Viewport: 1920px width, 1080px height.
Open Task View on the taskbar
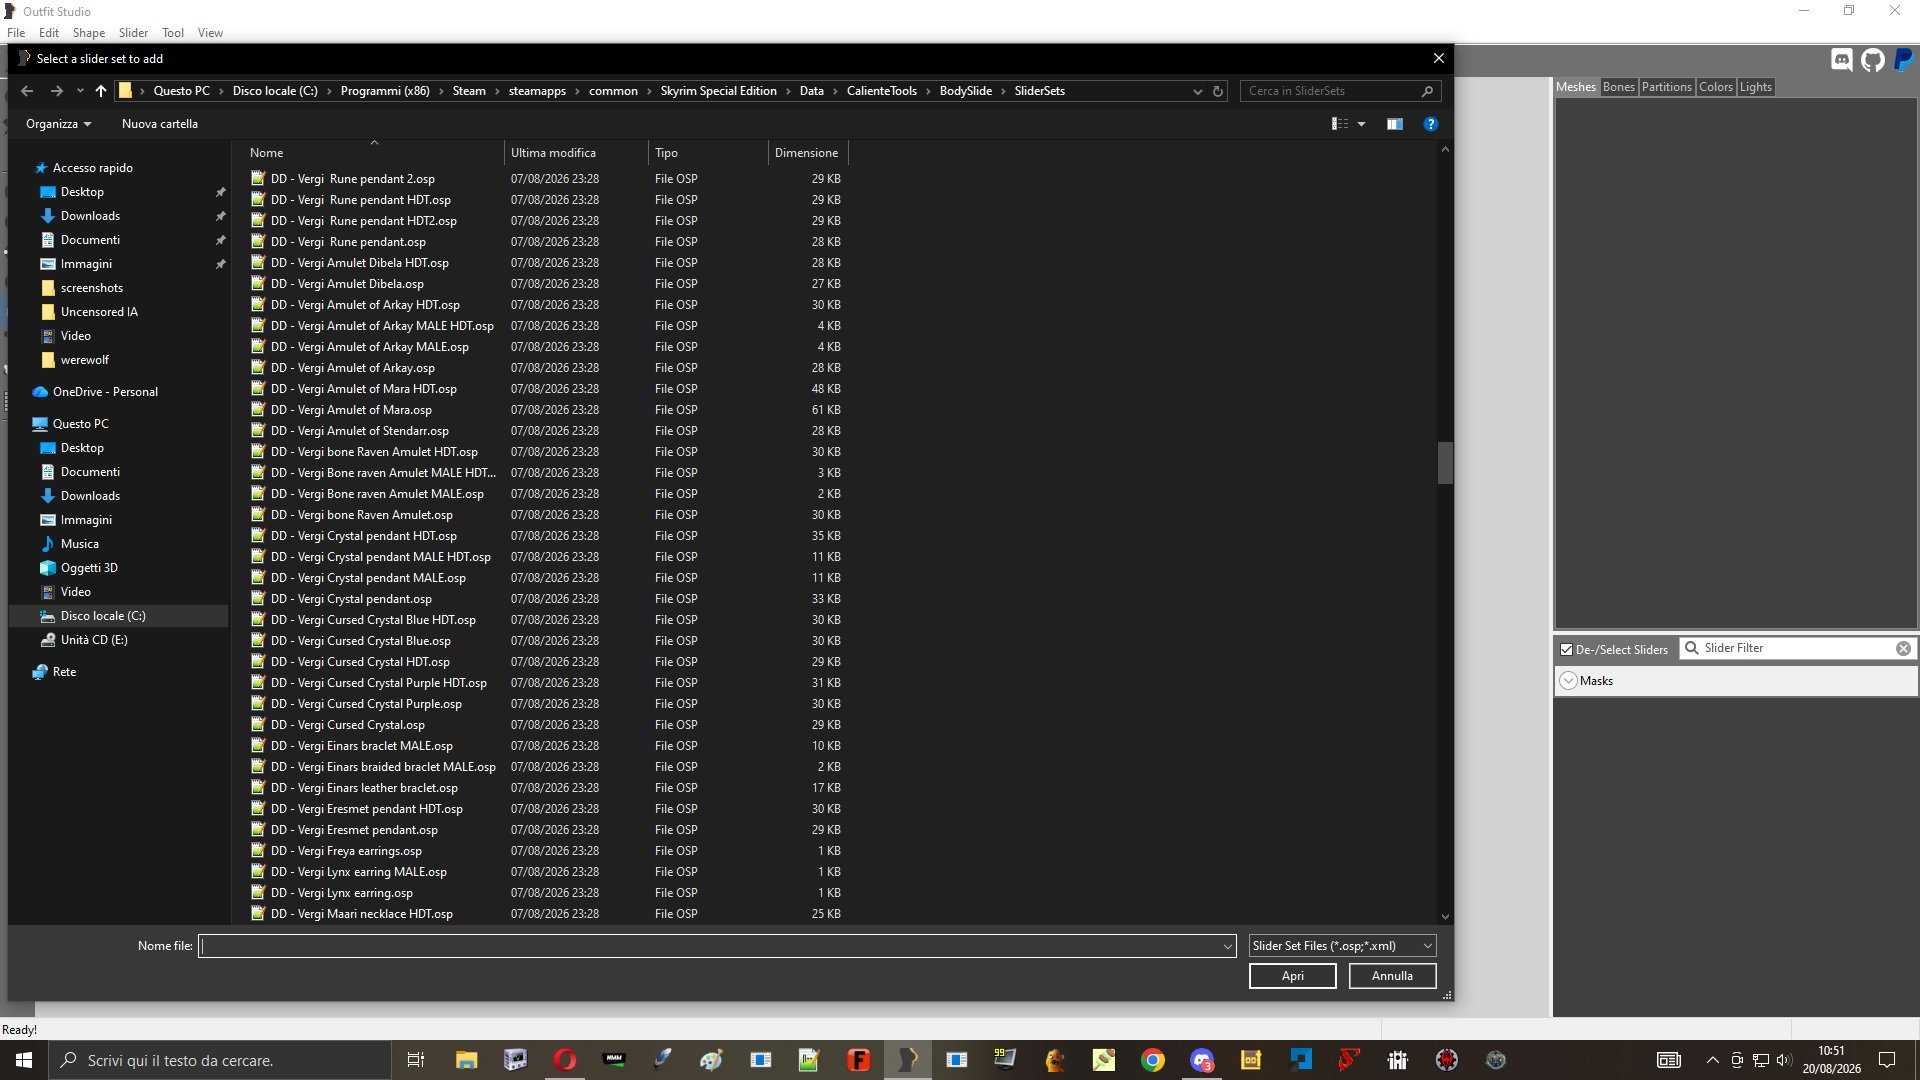click(416, 1060)
